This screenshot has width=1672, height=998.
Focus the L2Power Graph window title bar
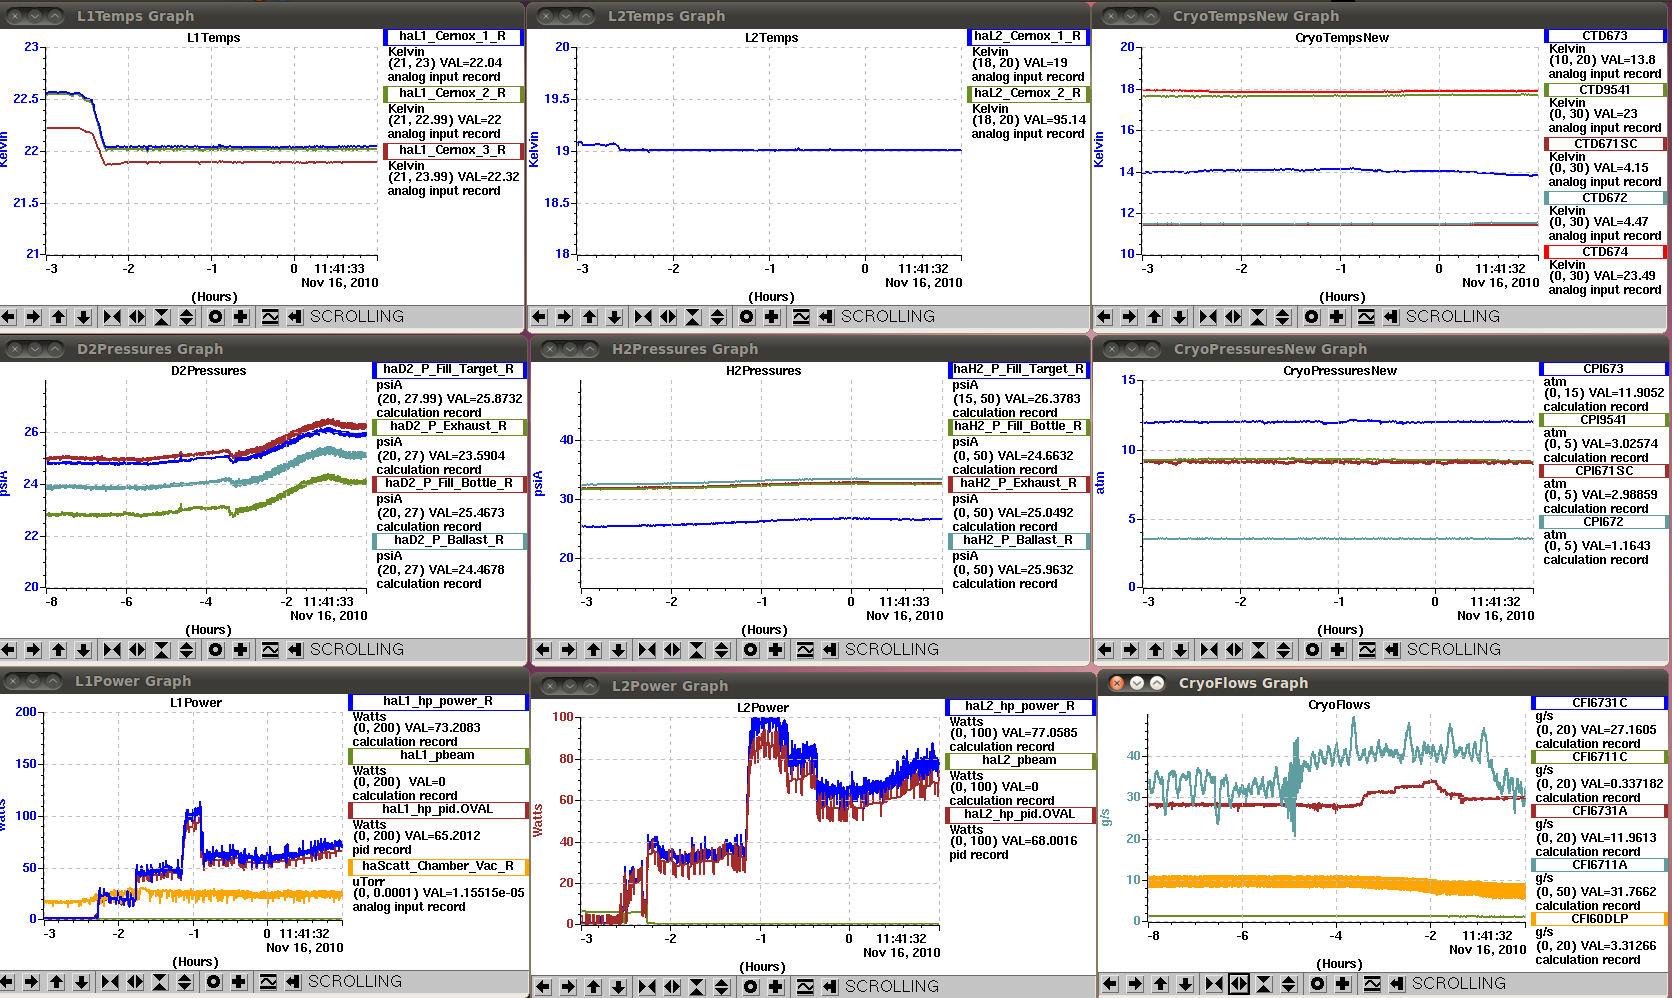click(812, 686)
